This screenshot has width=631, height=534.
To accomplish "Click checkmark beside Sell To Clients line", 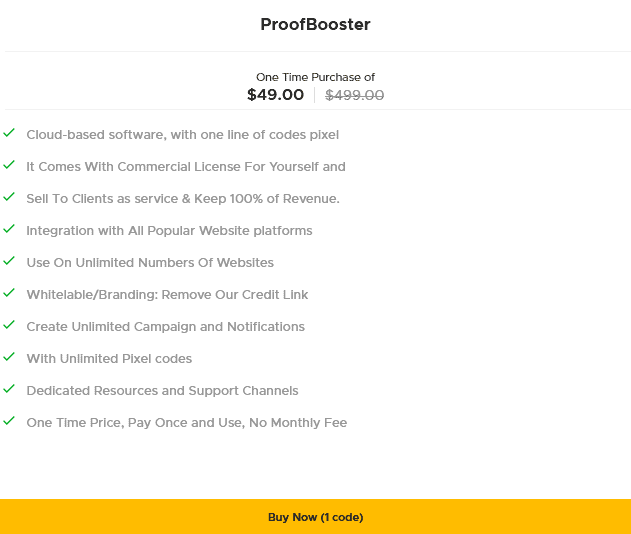I will pos(9,196).
